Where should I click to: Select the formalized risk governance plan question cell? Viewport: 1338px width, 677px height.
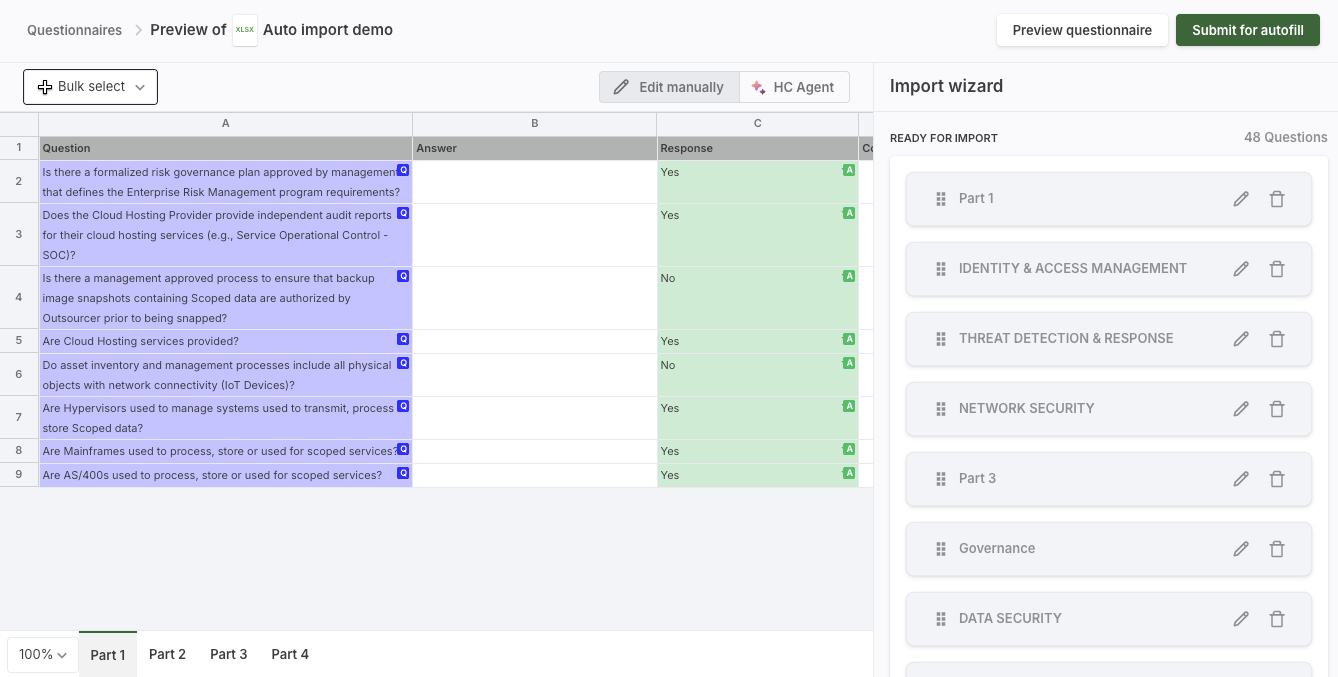coord(226,182)
